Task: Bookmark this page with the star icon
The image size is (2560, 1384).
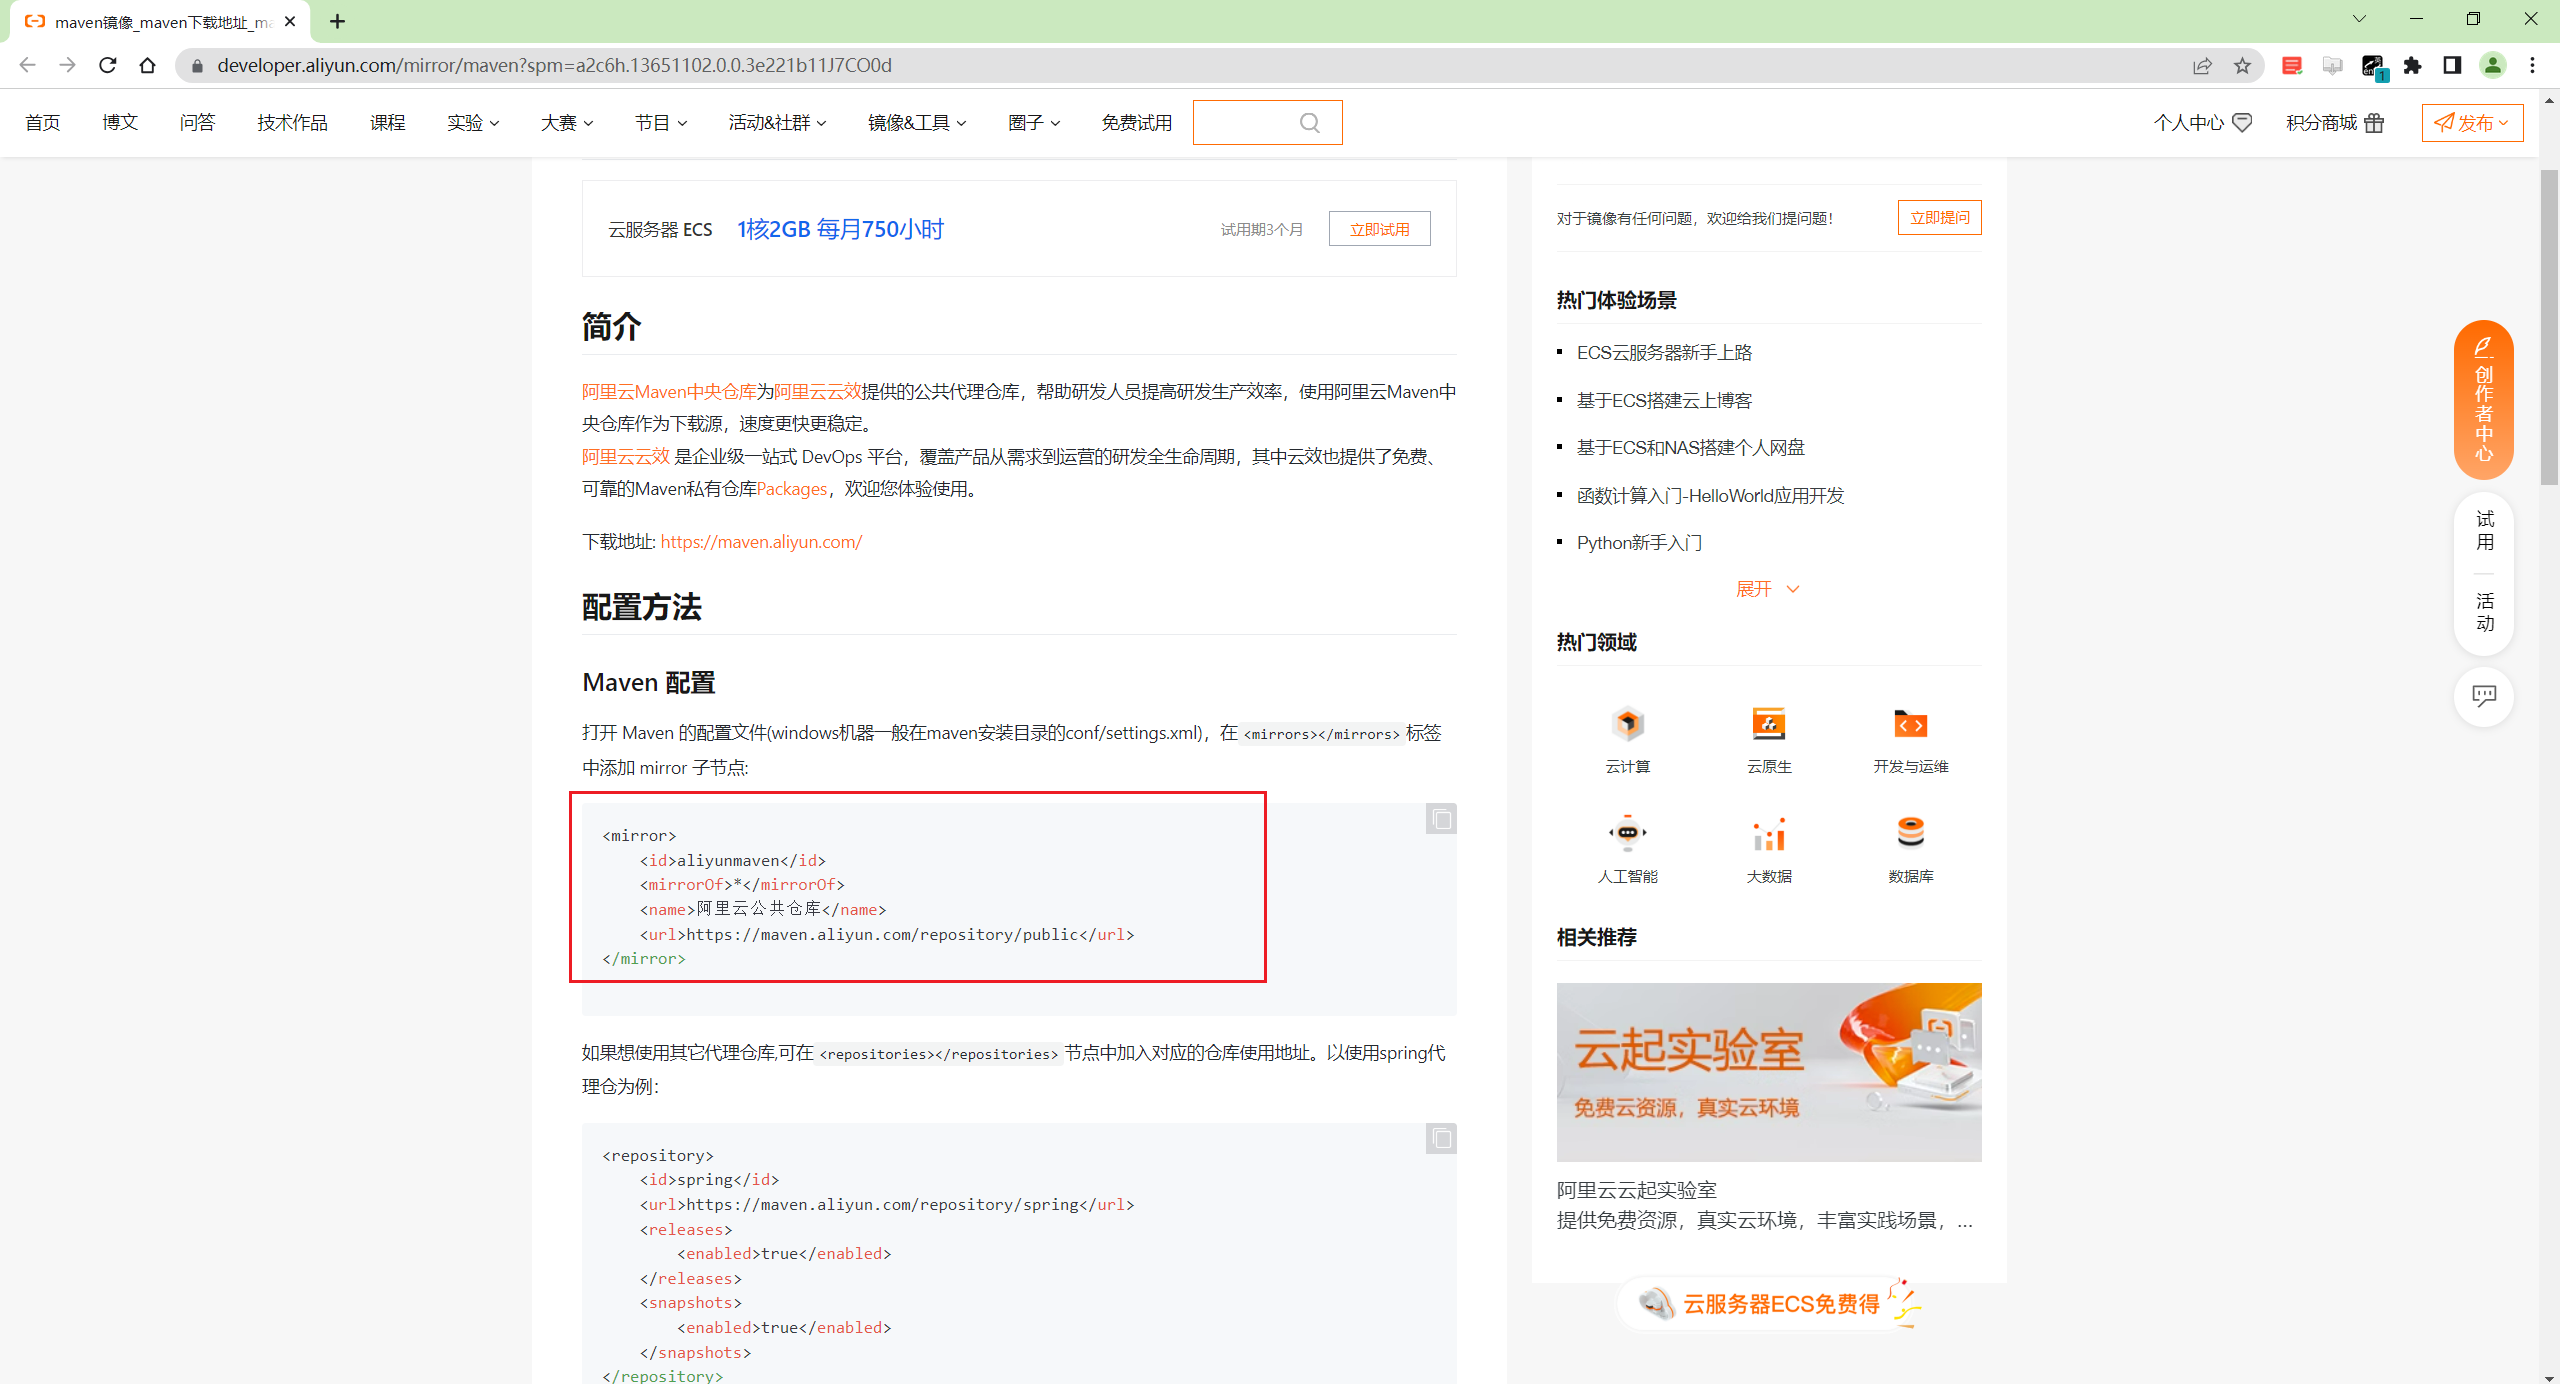Action: tap(2242, 65)
